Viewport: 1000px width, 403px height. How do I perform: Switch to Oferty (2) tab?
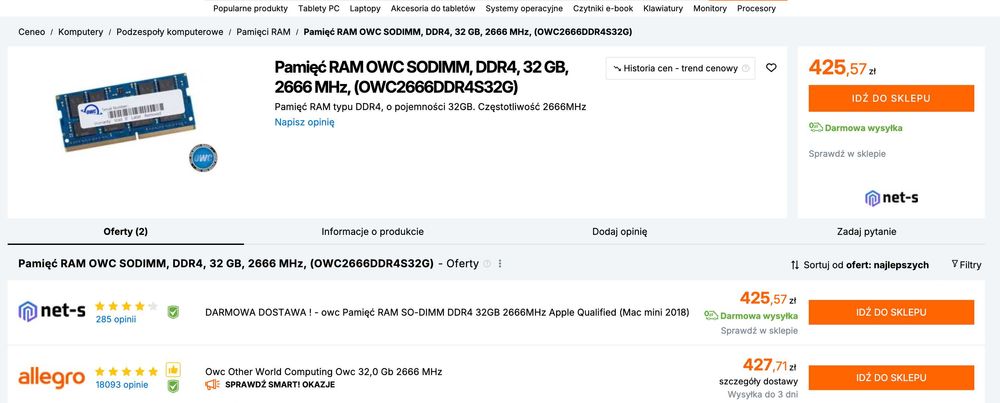[126, 231]
